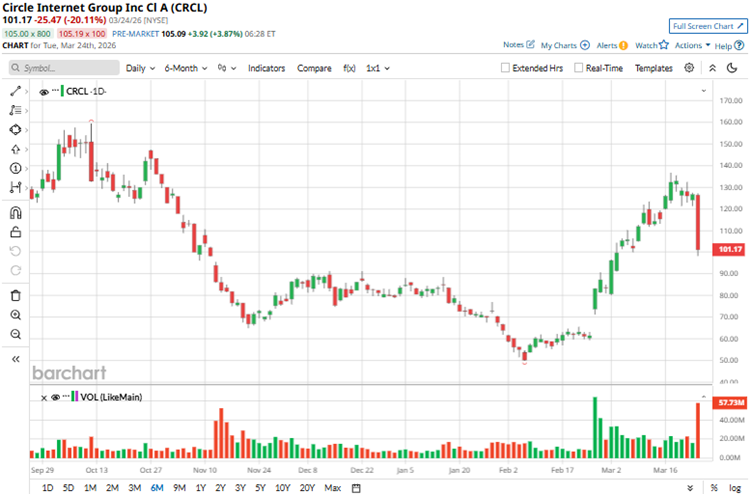This screenshot has height=494, width=752.
Task: Open Alerts for CRCL
Action: tap(612, 45)
